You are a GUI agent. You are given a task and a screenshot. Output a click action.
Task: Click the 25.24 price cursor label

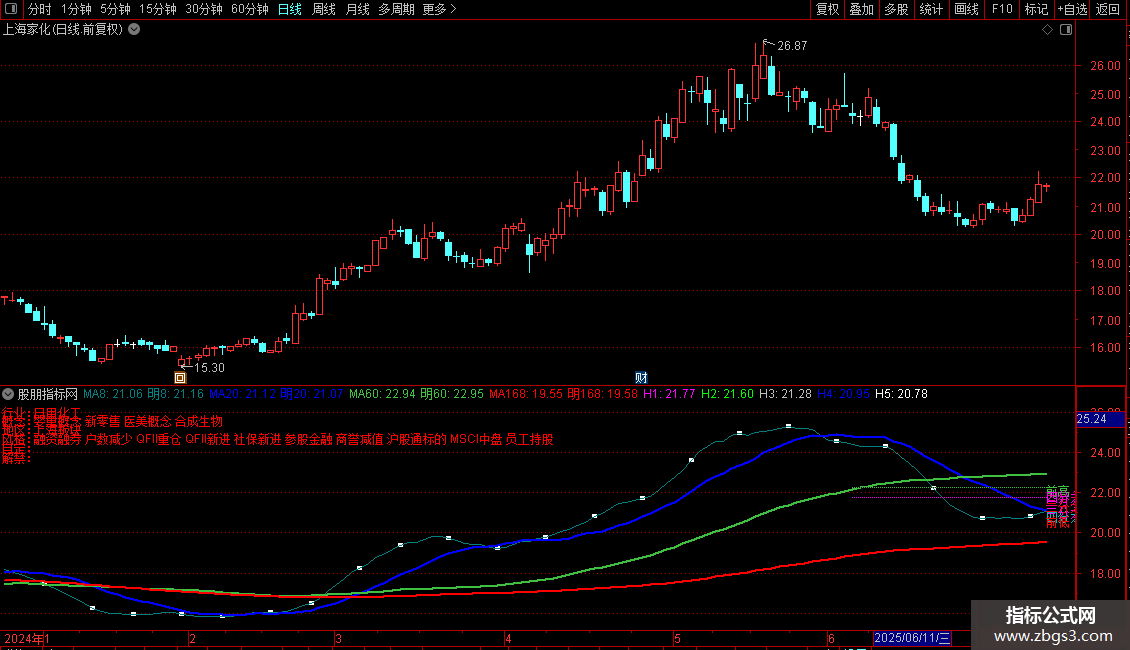[x=1100, y=419]
